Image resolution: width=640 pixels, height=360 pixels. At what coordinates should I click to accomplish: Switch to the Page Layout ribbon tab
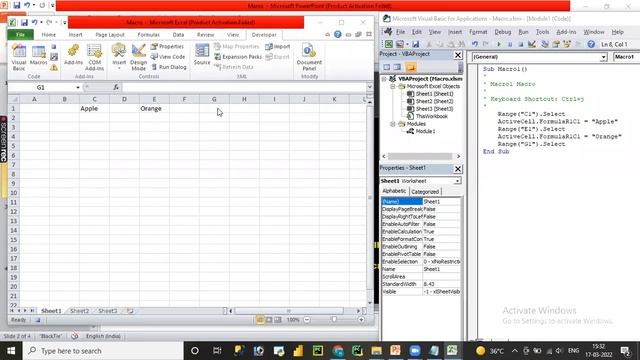point(110,35)
